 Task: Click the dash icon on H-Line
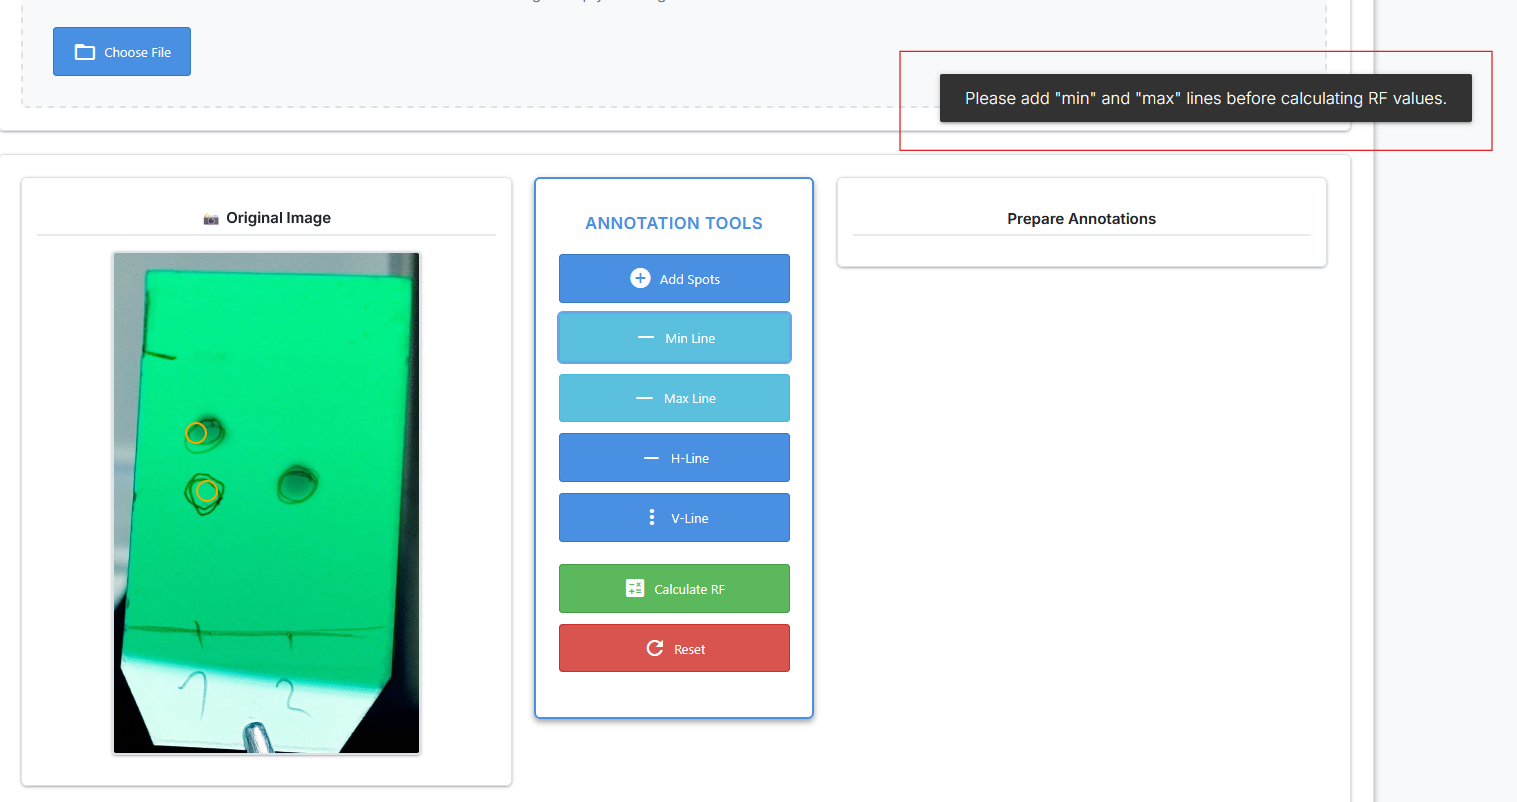click(x=651, y=458)
